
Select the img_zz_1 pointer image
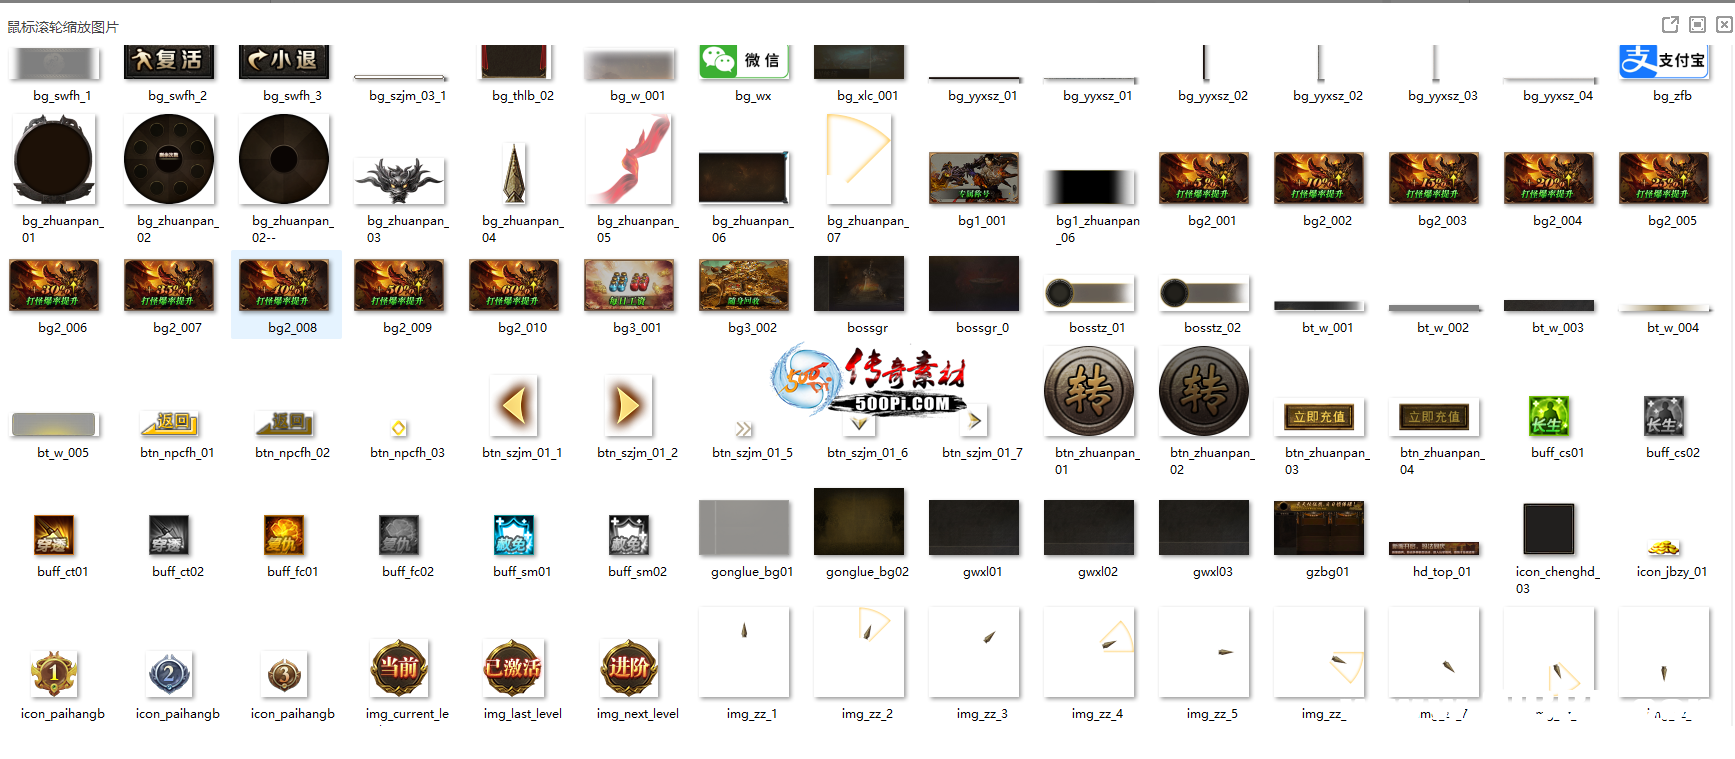coord(744,652)
